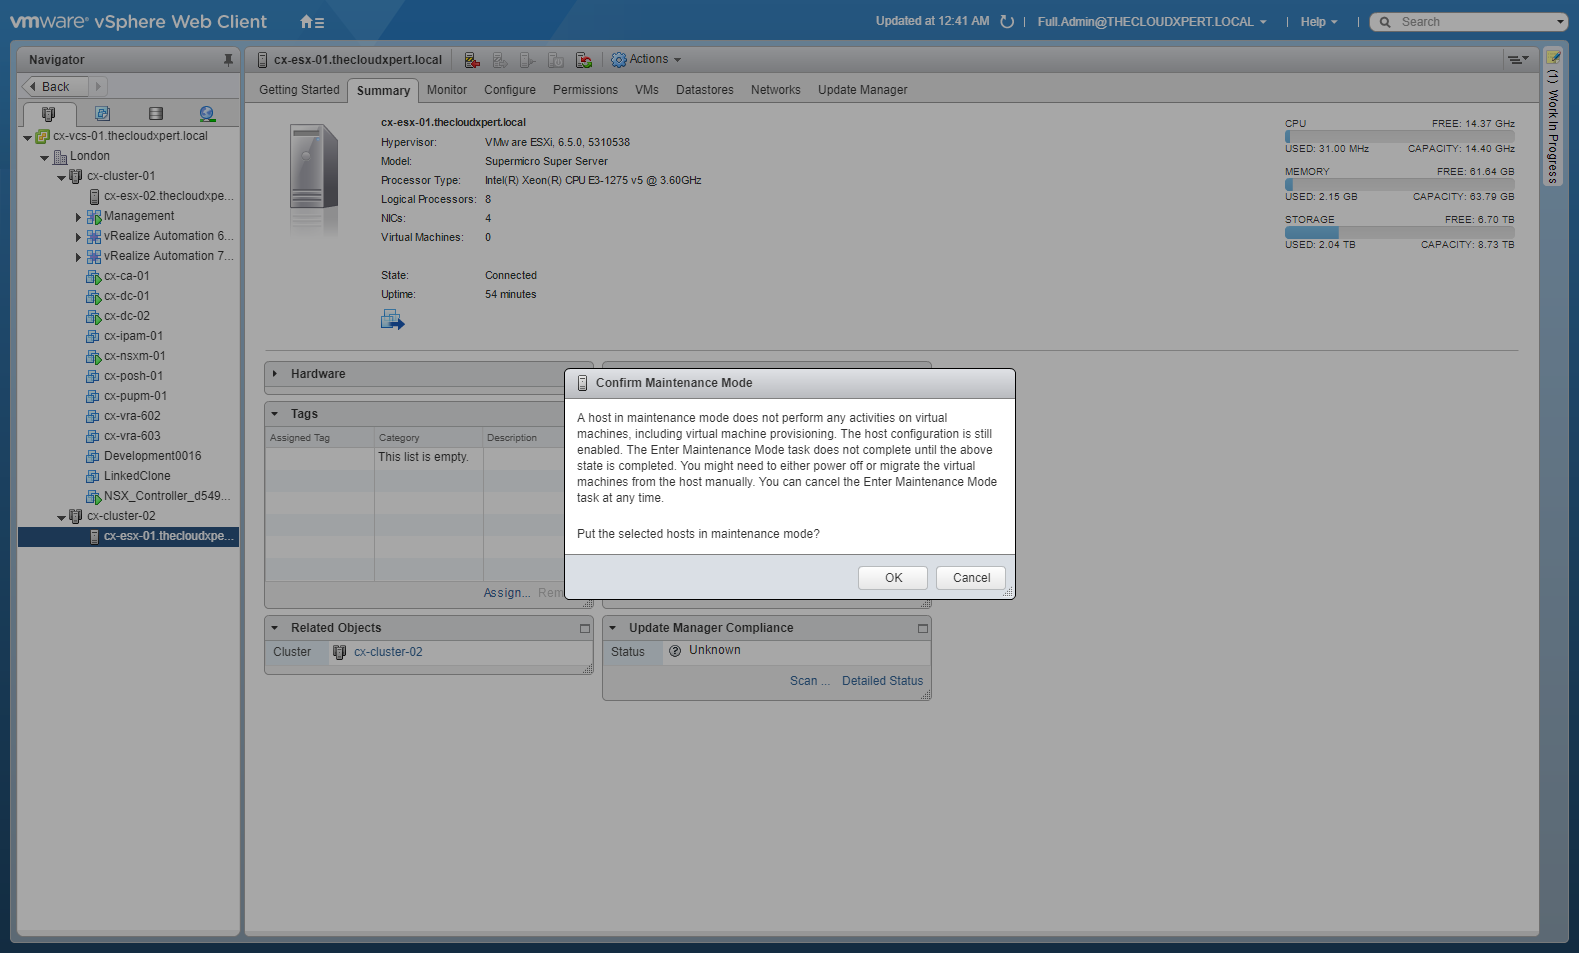Open the Networking navigator view icon
The image size is (1579, 953).
tap(207, 114)
